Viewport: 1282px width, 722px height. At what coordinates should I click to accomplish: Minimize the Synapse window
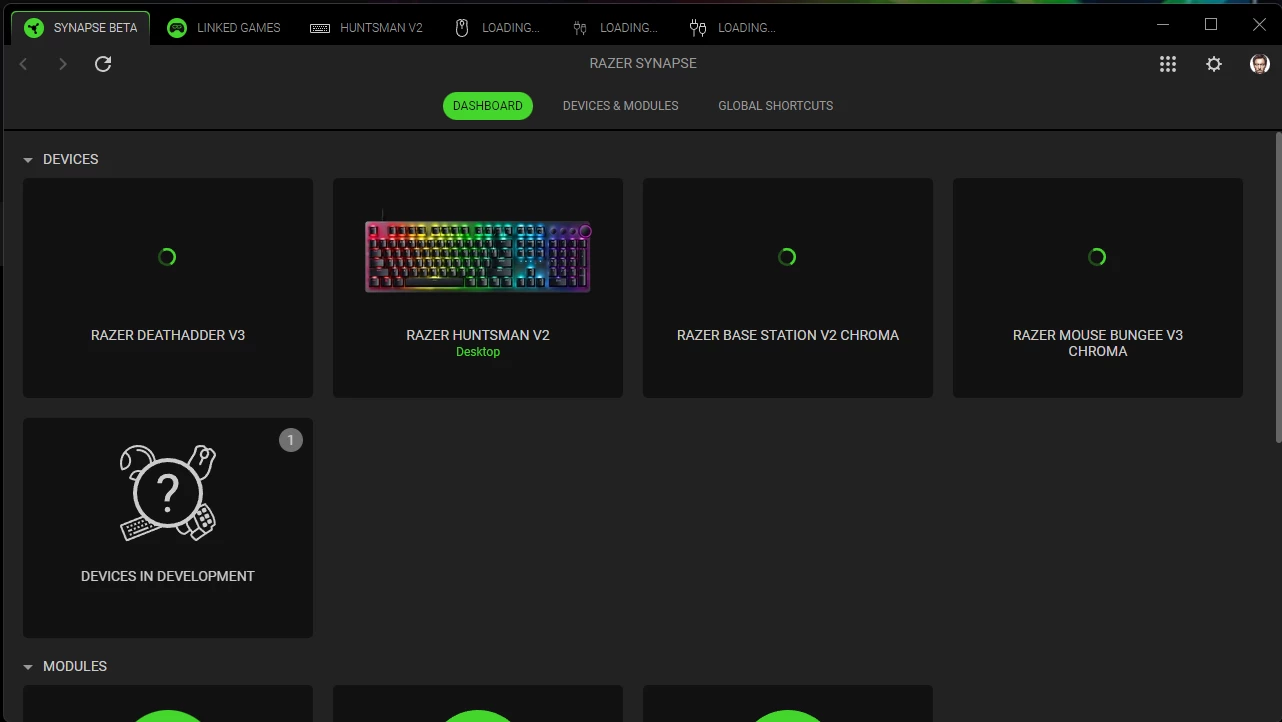(1163, 24)
